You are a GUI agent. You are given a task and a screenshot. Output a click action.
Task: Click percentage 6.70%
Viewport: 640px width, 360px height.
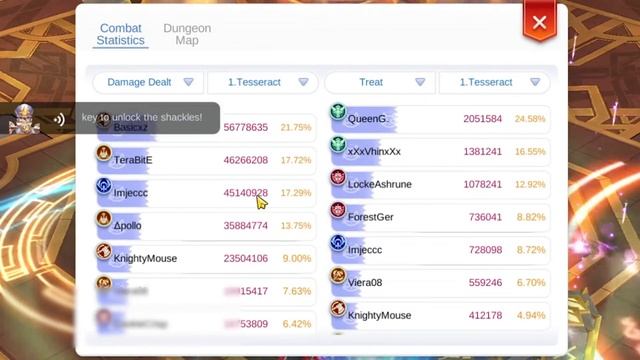531,282
